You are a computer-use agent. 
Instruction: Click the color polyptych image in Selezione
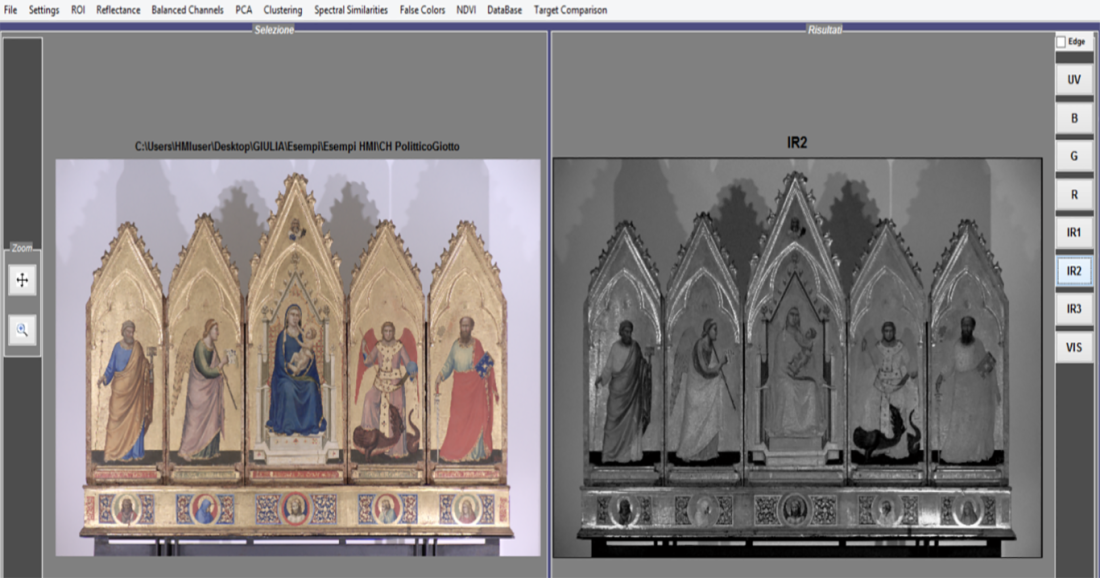298,358
